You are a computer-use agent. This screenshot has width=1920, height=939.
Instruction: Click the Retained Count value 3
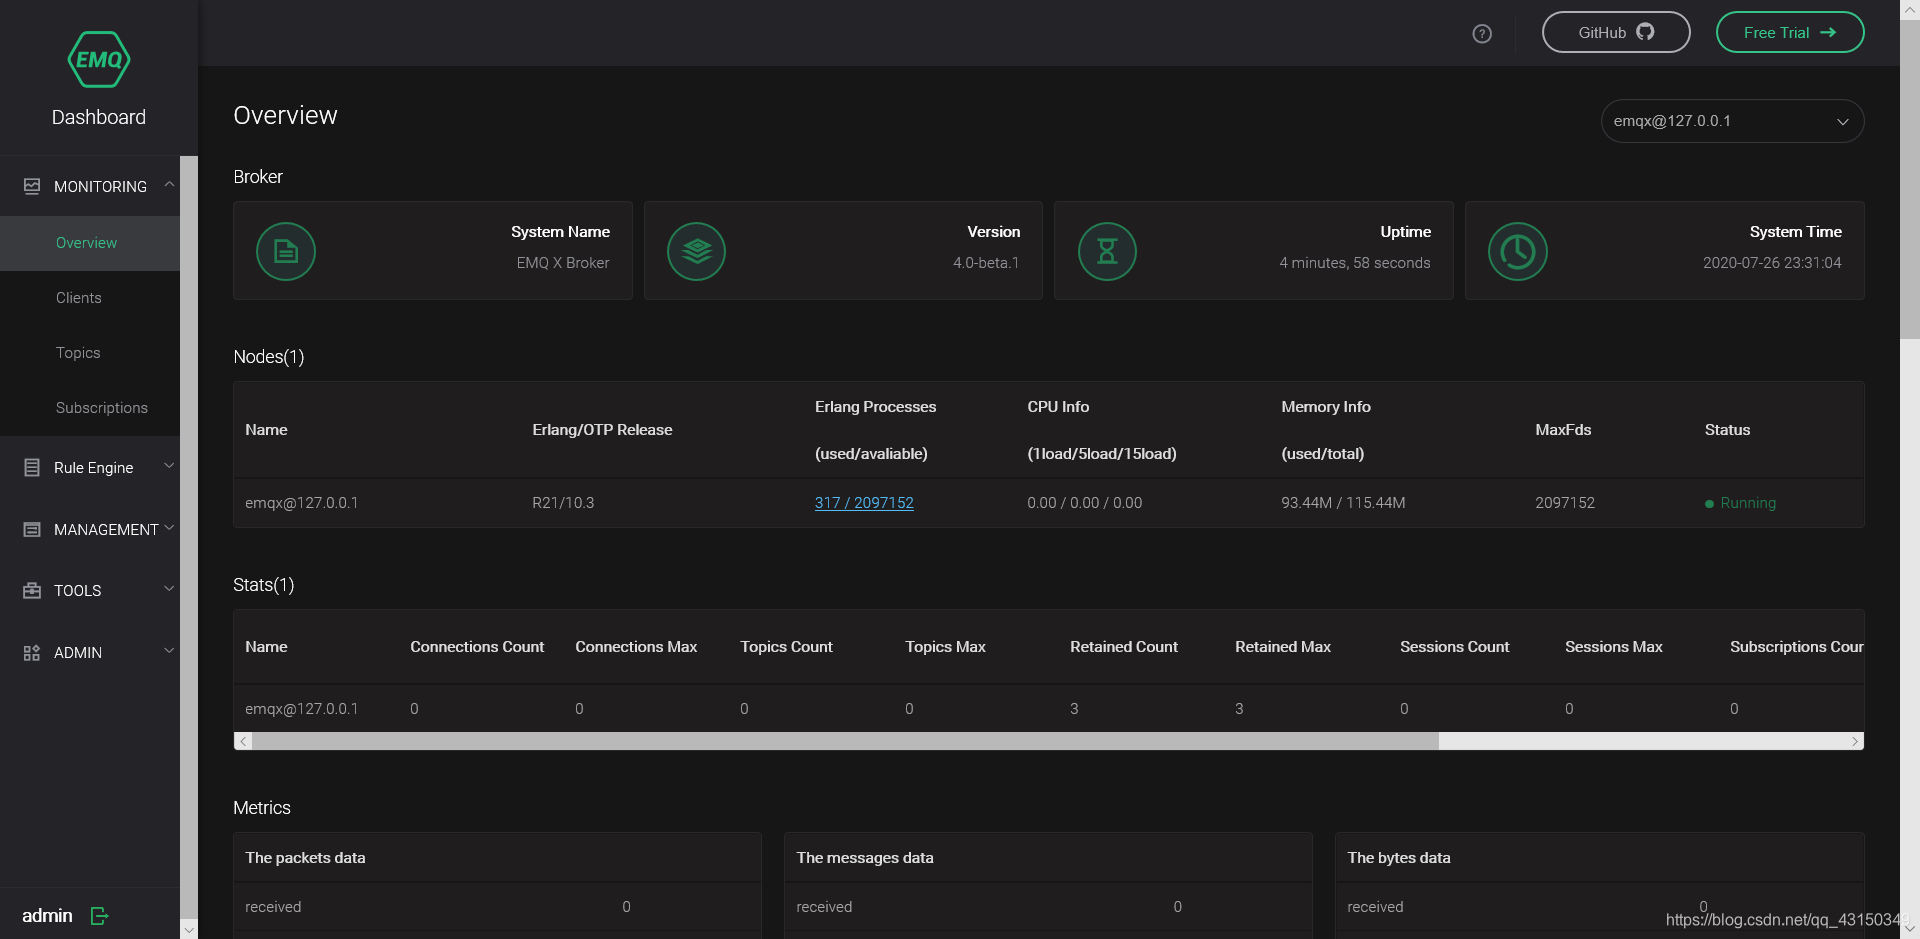[1074, 709]
